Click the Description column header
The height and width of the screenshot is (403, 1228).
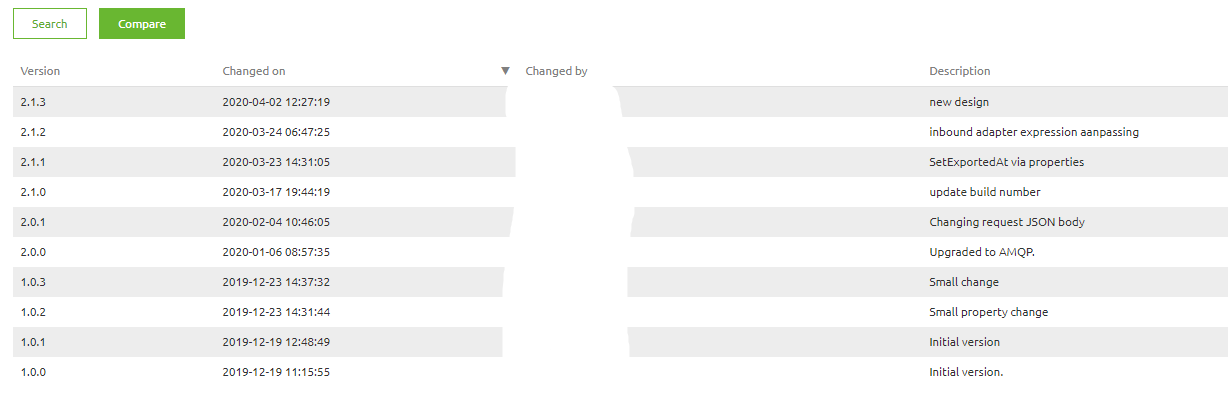coord(959,71)
